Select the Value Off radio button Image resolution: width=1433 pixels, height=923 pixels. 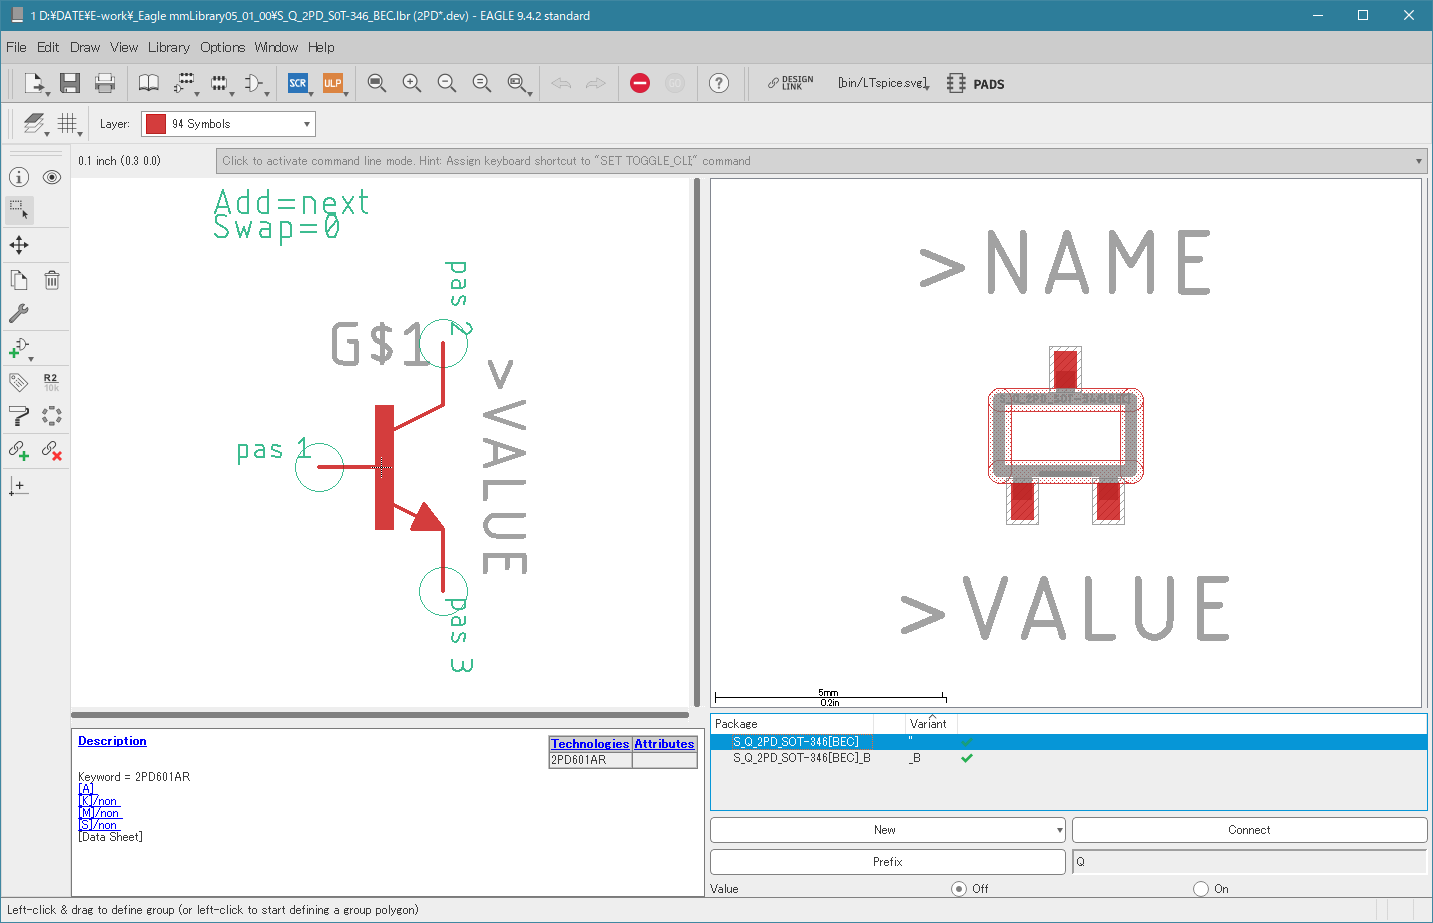[959, 888]
